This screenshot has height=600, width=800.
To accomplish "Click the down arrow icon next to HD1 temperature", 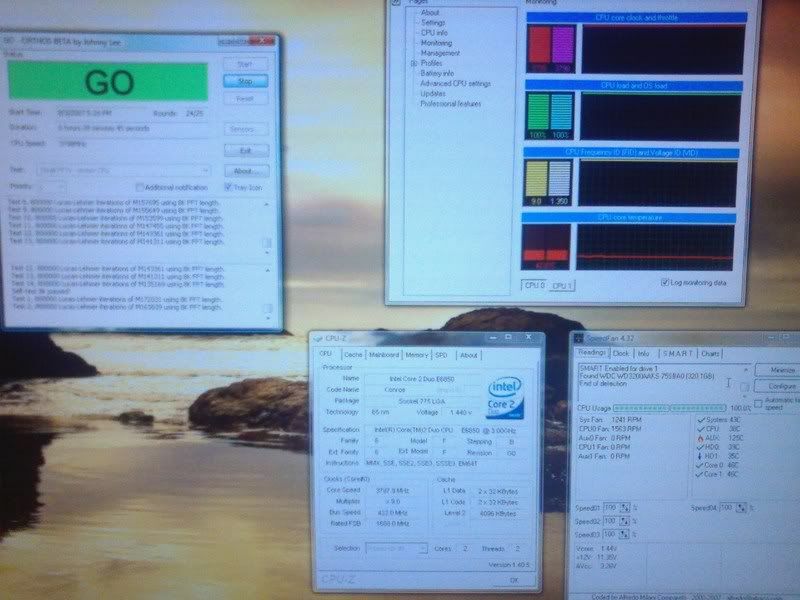I will click(x=699, y=456).
